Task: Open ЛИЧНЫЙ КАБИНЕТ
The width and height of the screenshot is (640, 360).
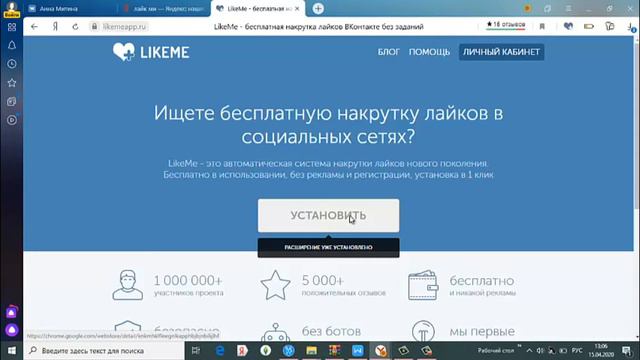Action: [x=501, y=52]
